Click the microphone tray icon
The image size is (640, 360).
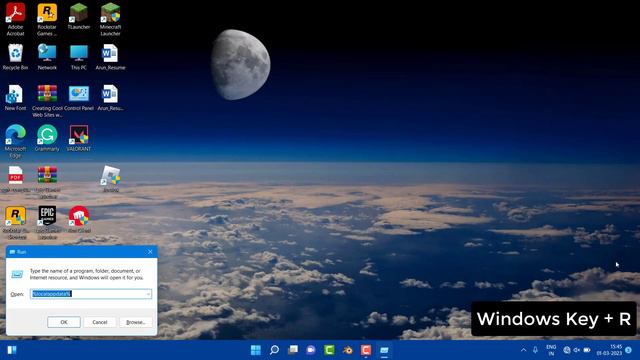click(x=535, y=350)
